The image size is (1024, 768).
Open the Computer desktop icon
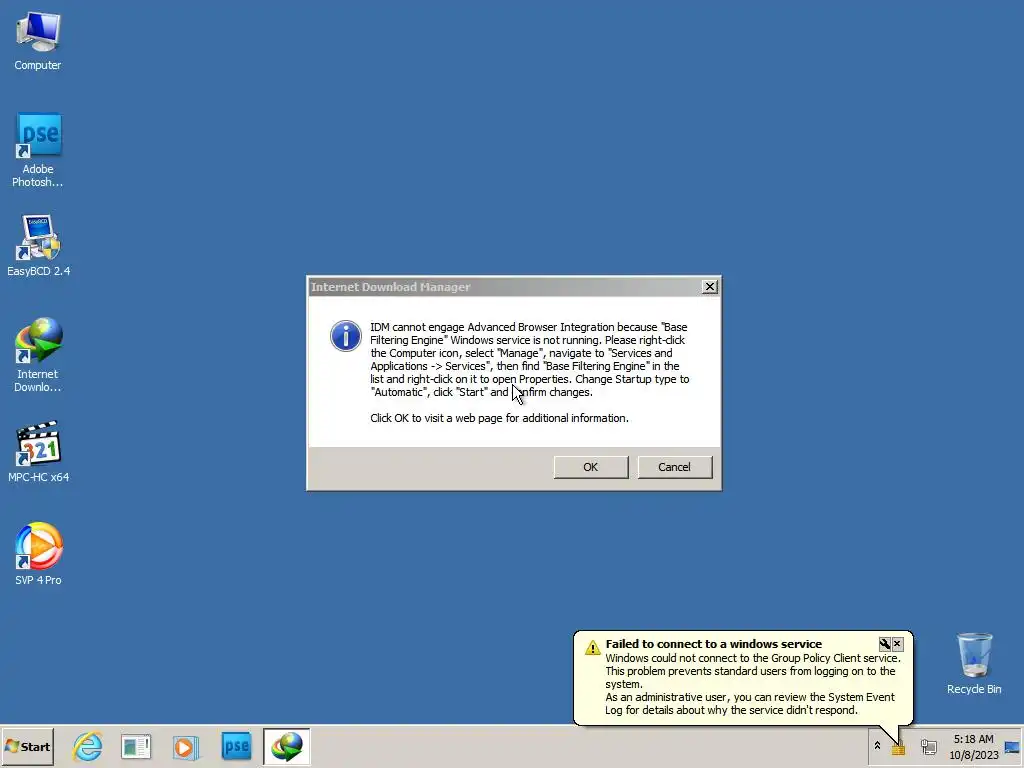click(x=38, y=40)
